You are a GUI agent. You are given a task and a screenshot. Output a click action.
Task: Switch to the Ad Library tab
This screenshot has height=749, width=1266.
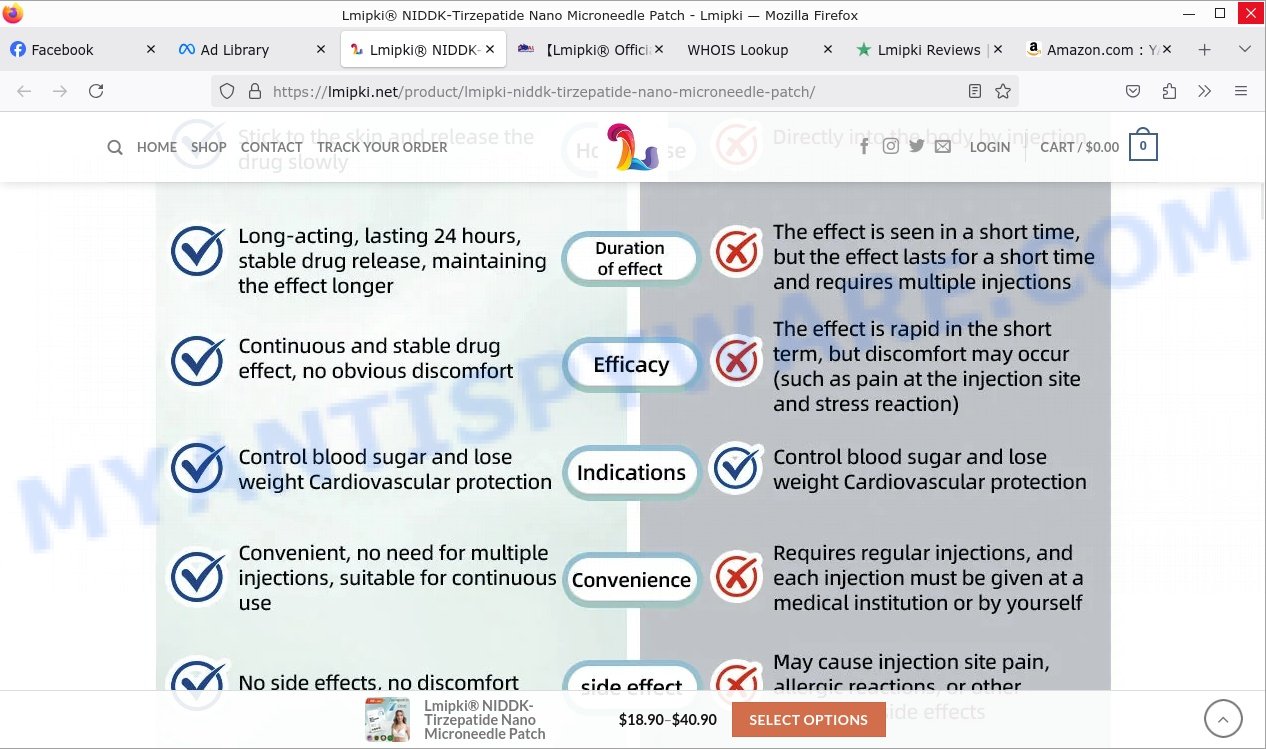pos(253,49)
